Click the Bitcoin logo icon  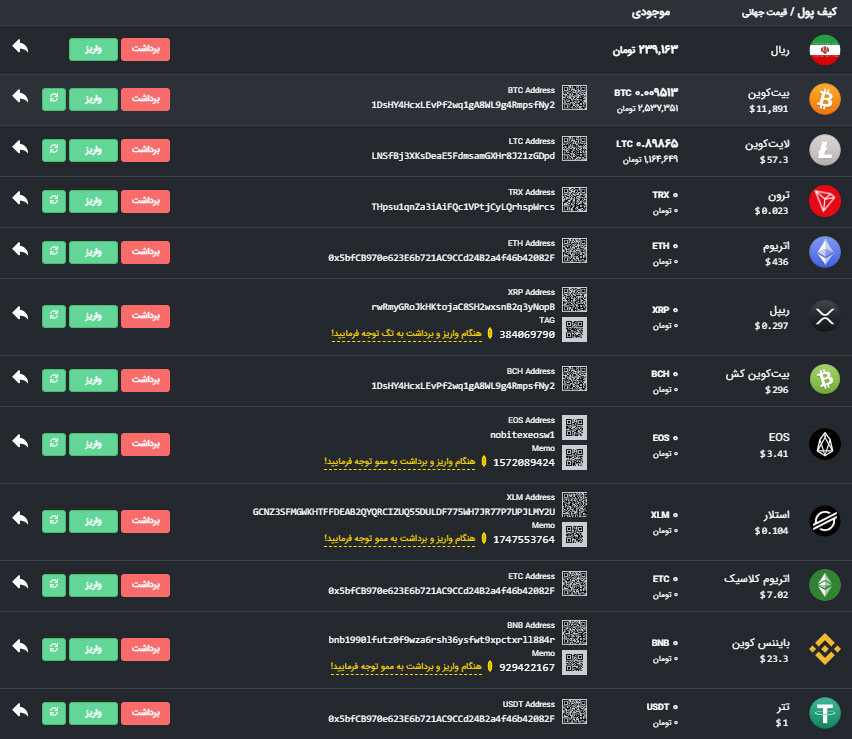pos(825,98)
